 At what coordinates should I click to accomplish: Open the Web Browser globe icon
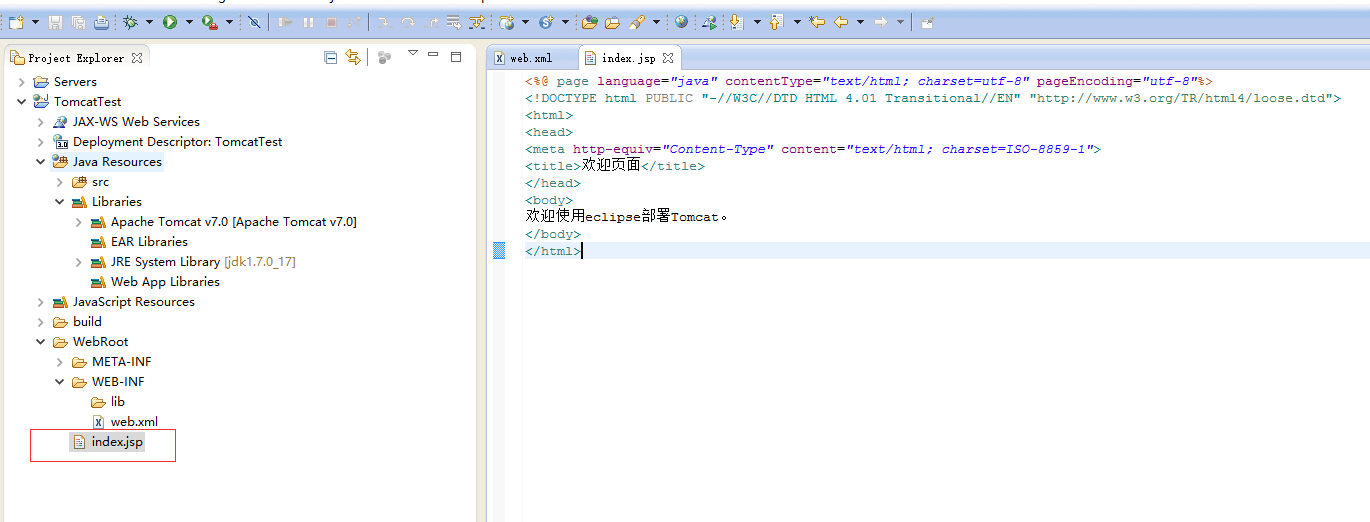coord(681,22)
